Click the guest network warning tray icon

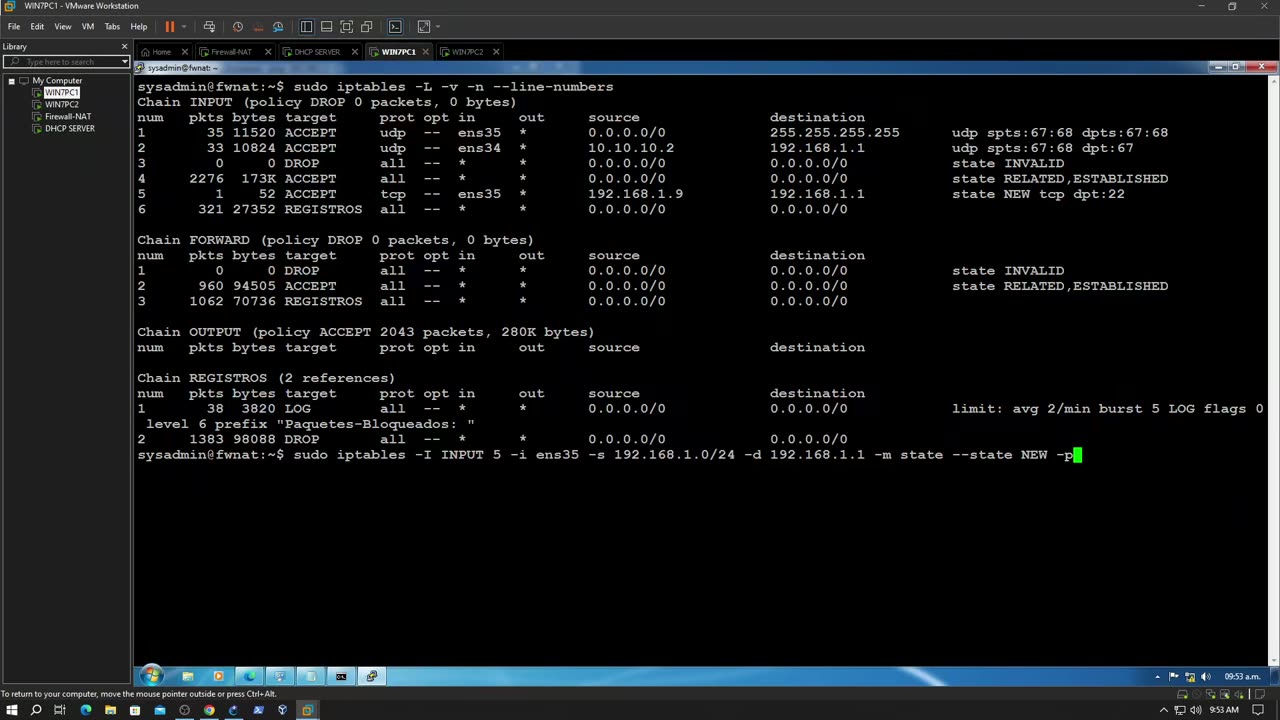[x=1191, y=677]
